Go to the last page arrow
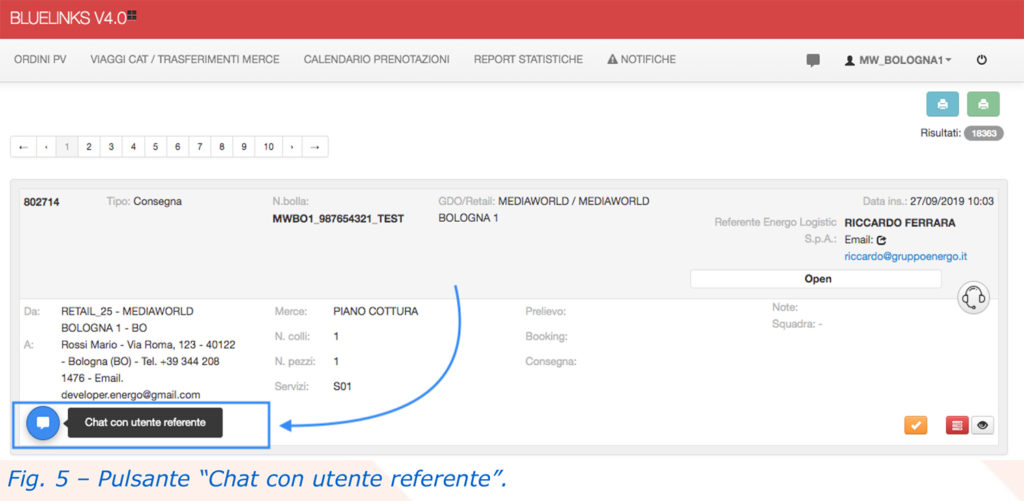 (x=315, y=147)
